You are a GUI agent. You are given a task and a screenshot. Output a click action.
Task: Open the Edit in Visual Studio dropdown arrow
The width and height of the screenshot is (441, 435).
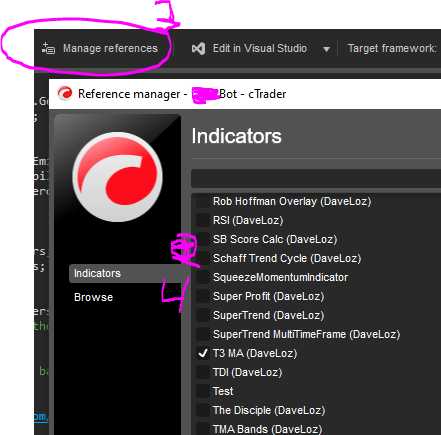(326, 49)
